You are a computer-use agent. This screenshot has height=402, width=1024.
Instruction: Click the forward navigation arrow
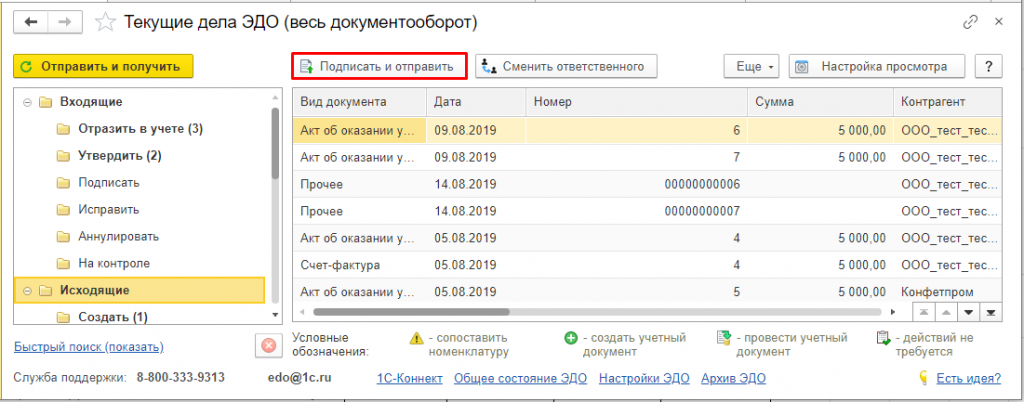coord(67,21)
